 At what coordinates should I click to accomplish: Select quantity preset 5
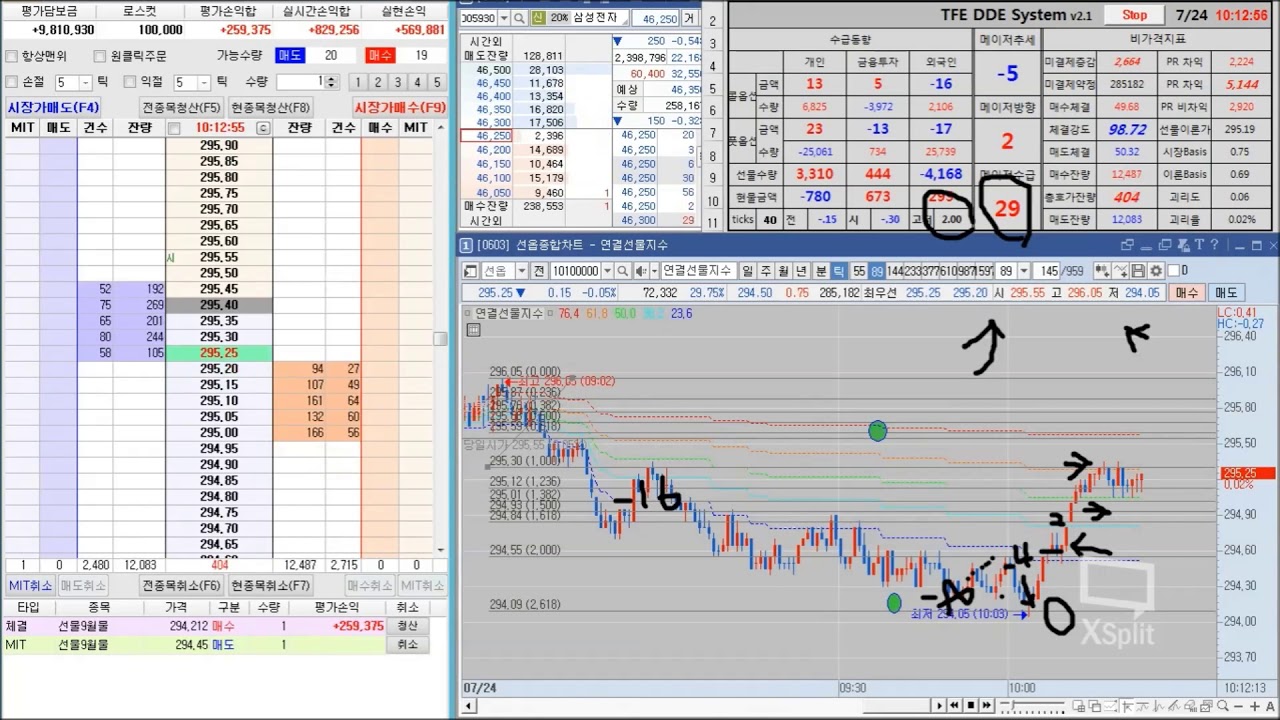click(x=437, y=82)
